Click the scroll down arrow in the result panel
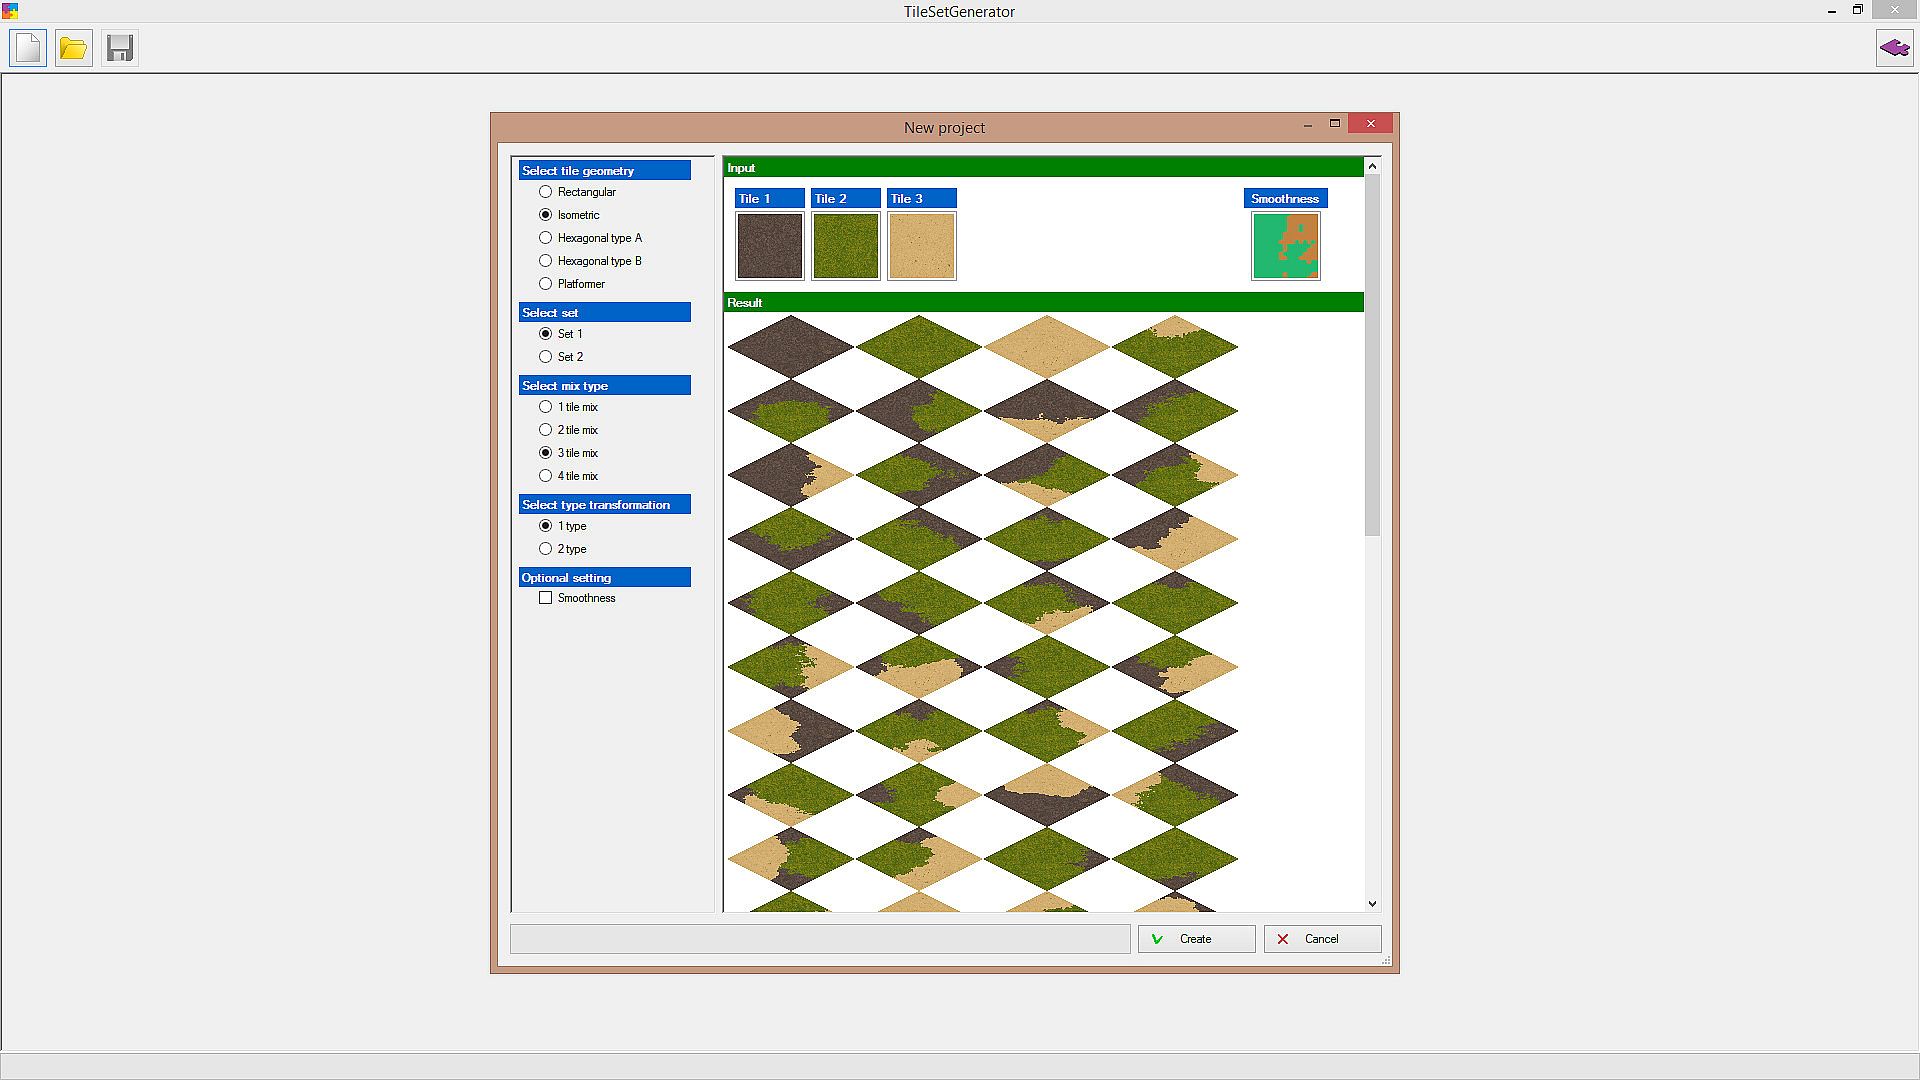The height and width of the screenshot is (1080, 1920). tap(1372, 903)
